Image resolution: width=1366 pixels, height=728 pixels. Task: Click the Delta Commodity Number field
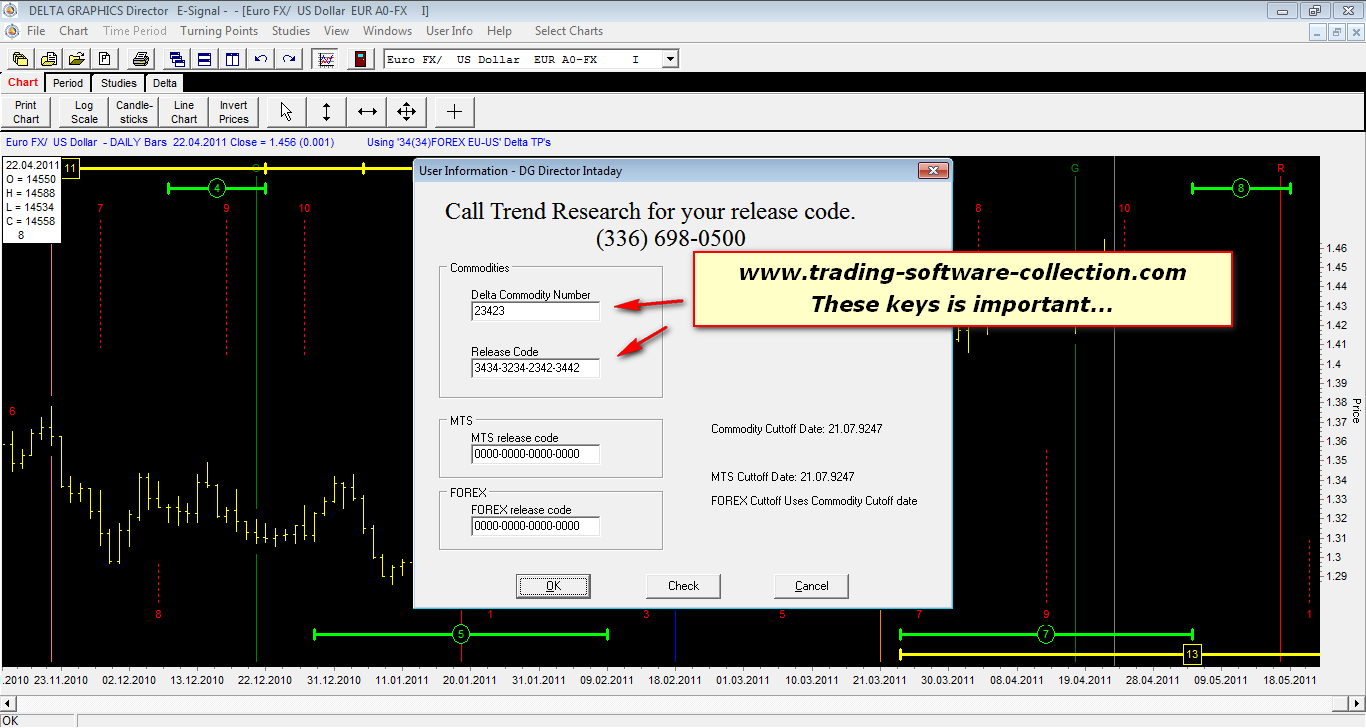(x=535, y=311)
